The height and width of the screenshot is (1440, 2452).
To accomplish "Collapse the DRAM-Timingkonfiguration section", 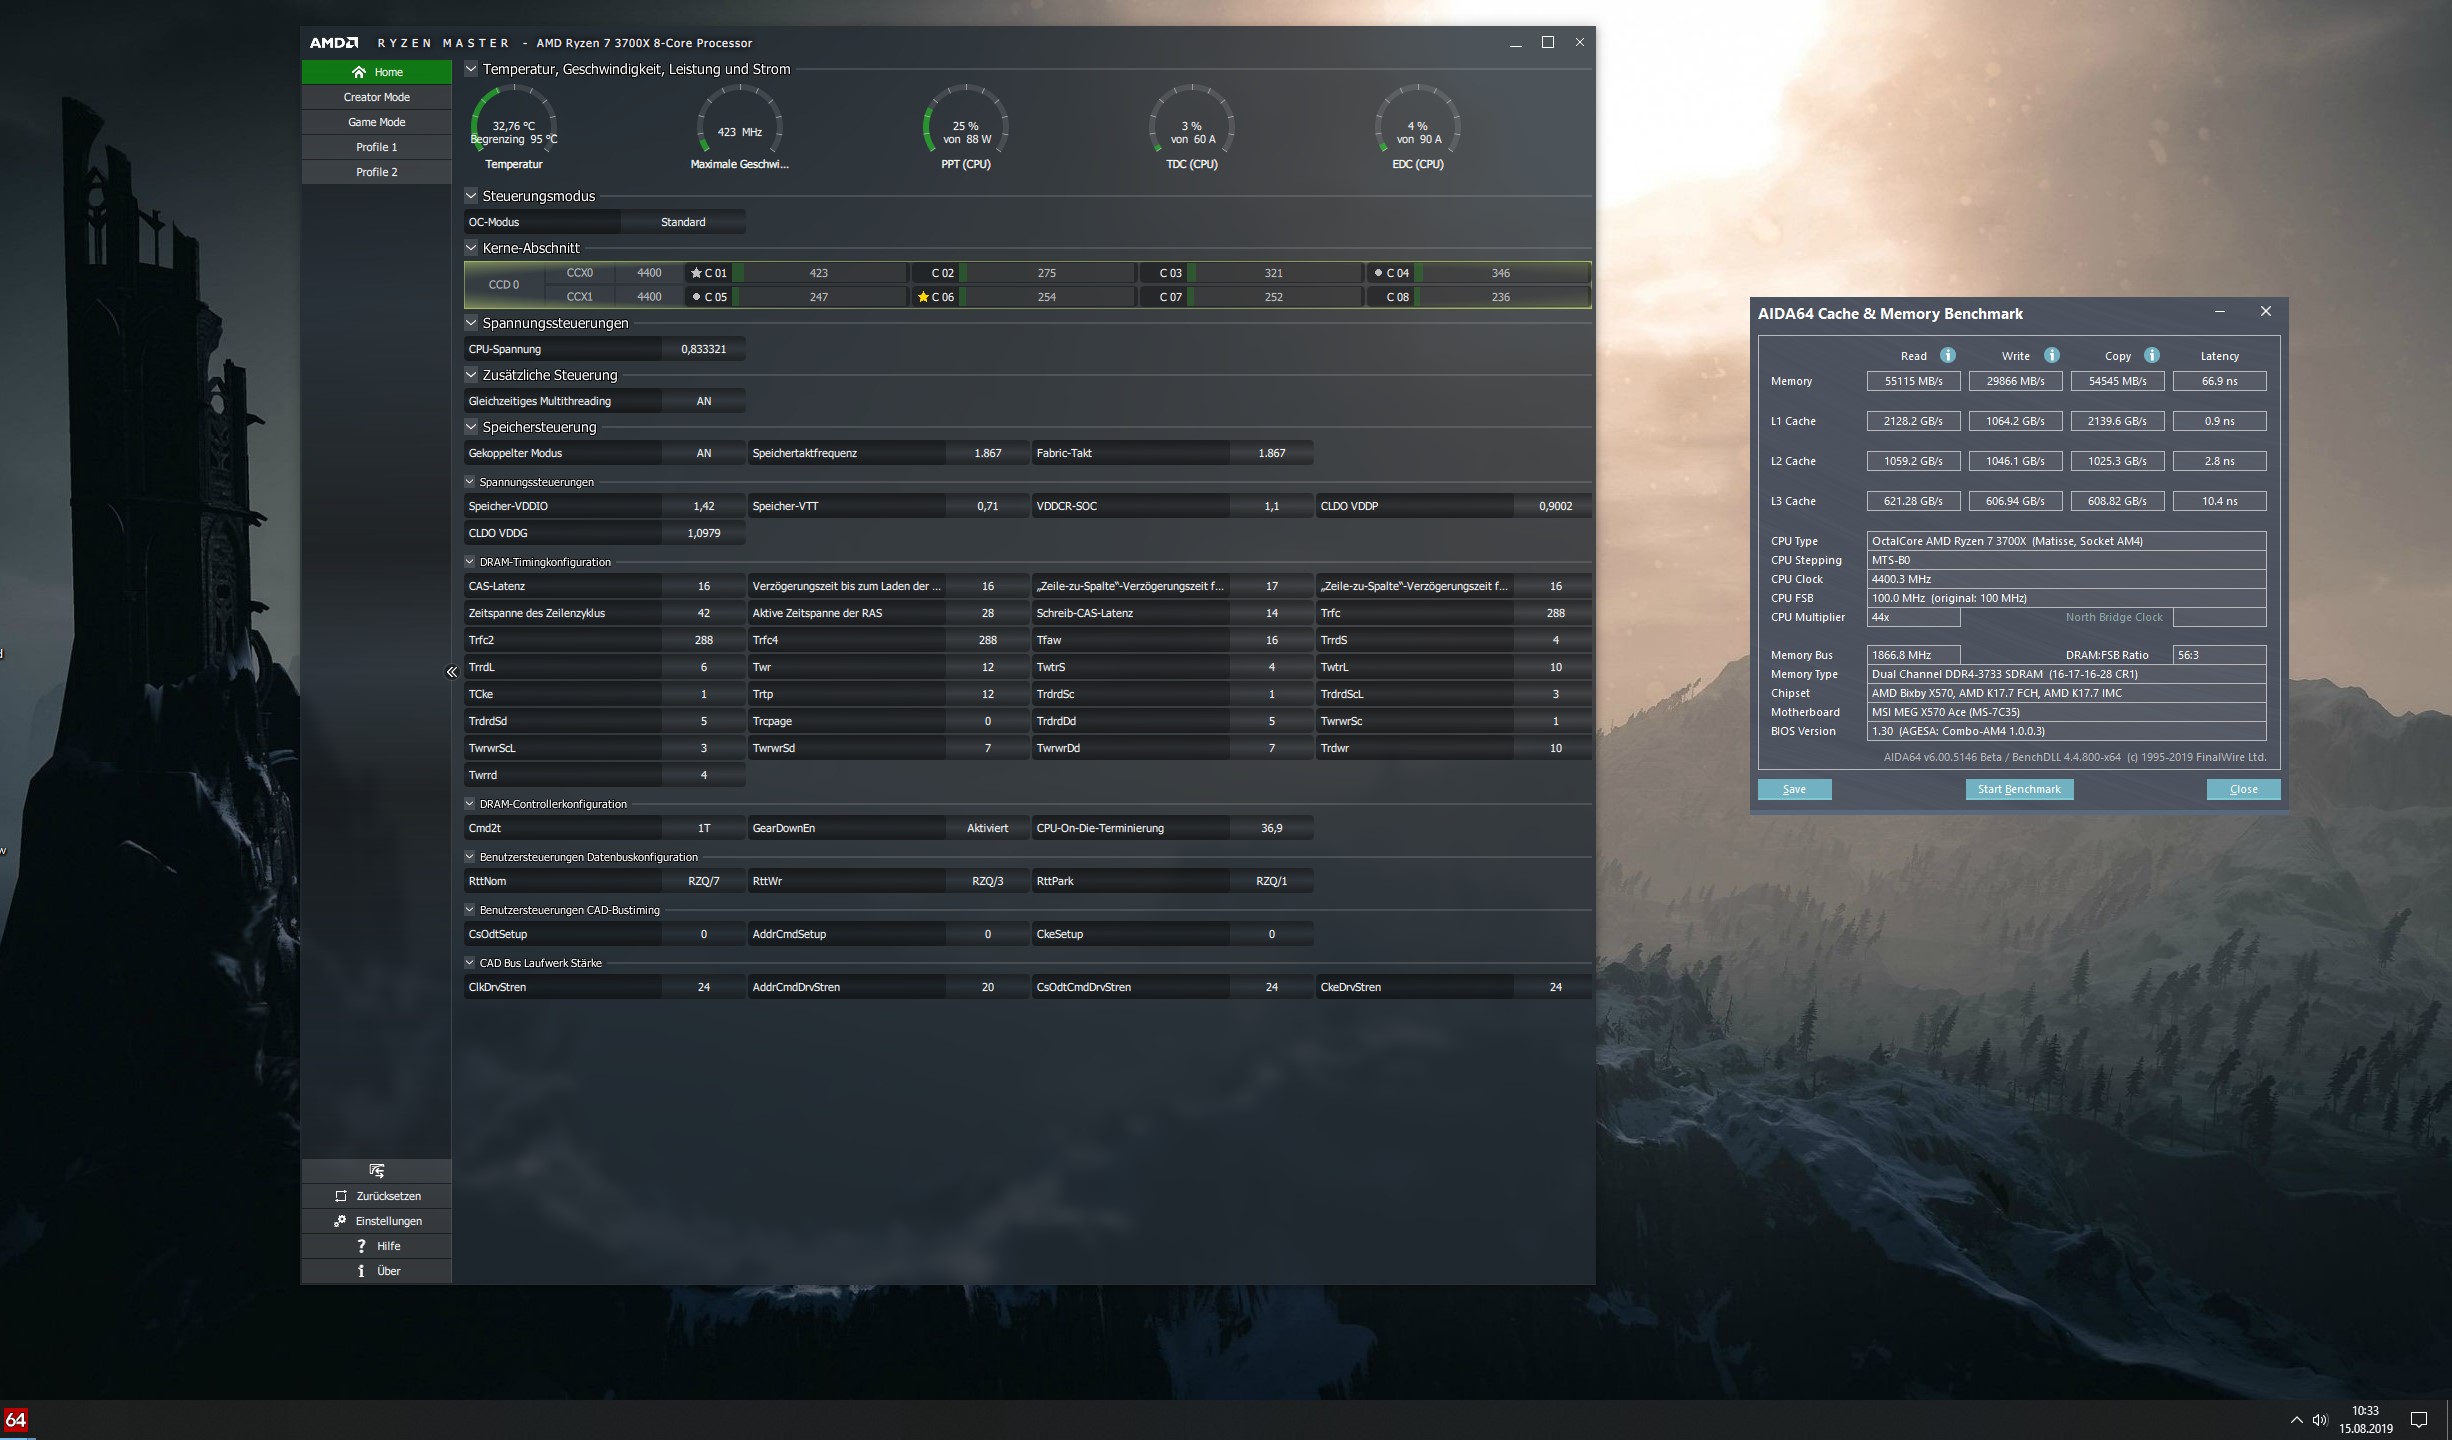I will tap(470, 562).
